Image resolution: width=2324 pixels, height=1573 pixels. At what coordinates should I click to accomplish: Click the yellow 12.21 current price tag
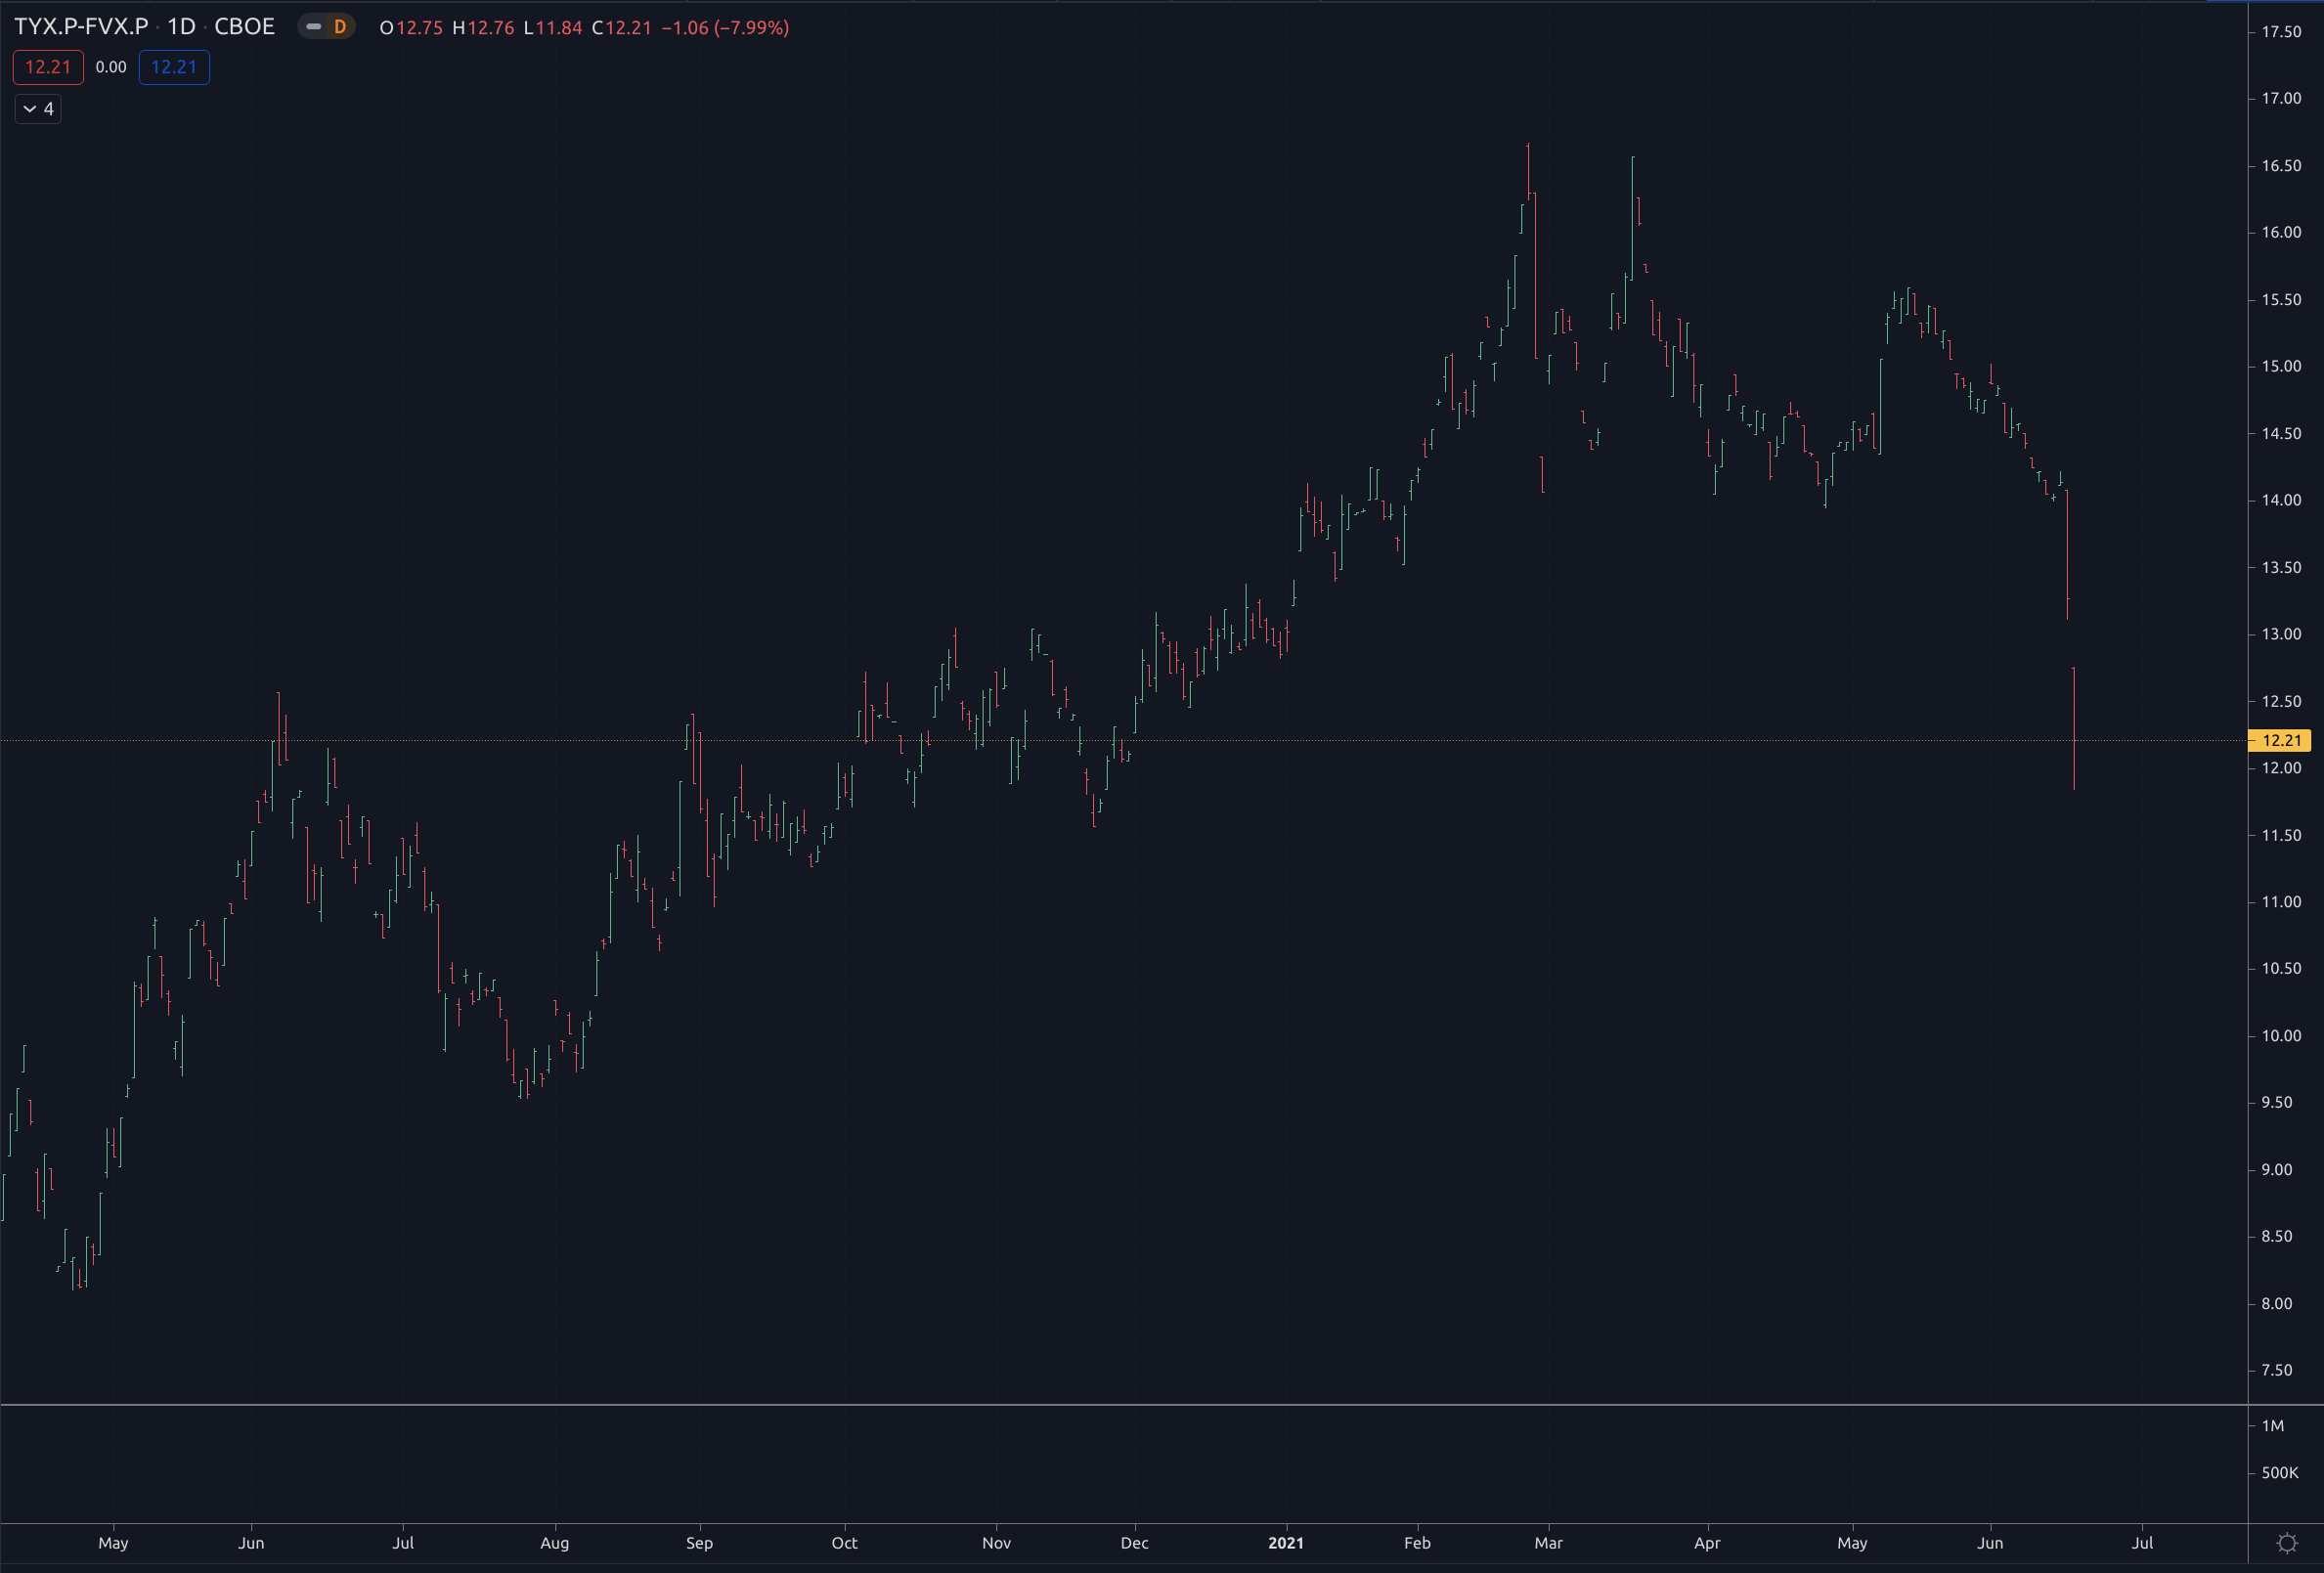[x=2280, y=740]
